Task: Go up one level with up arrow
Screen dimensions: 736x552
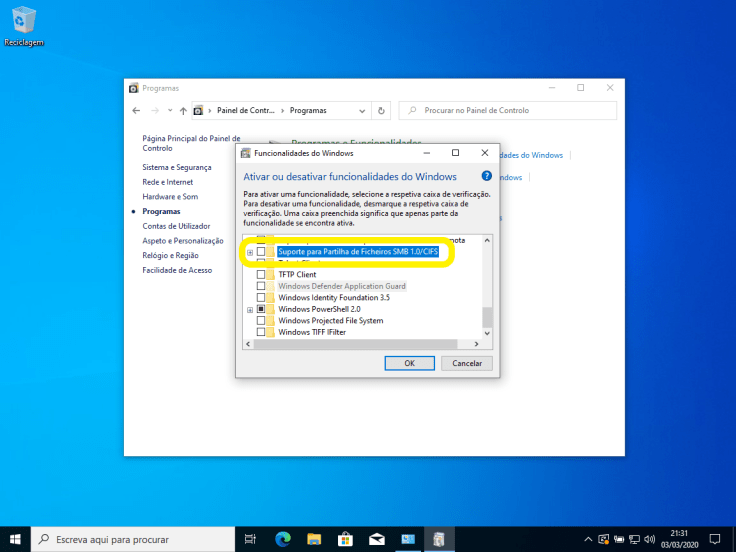Action: point(183,110)
